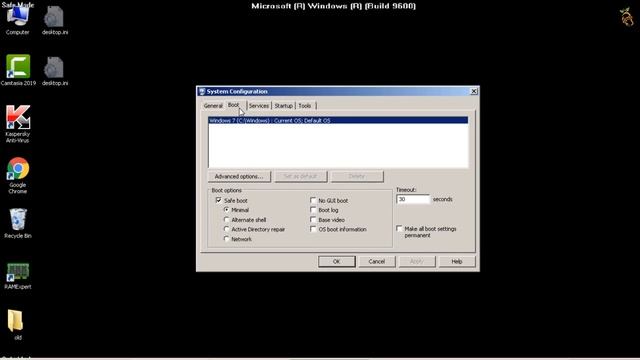Switch to the Services tab
This screenshot has width=640, height=360.
[x=259, y=106]
